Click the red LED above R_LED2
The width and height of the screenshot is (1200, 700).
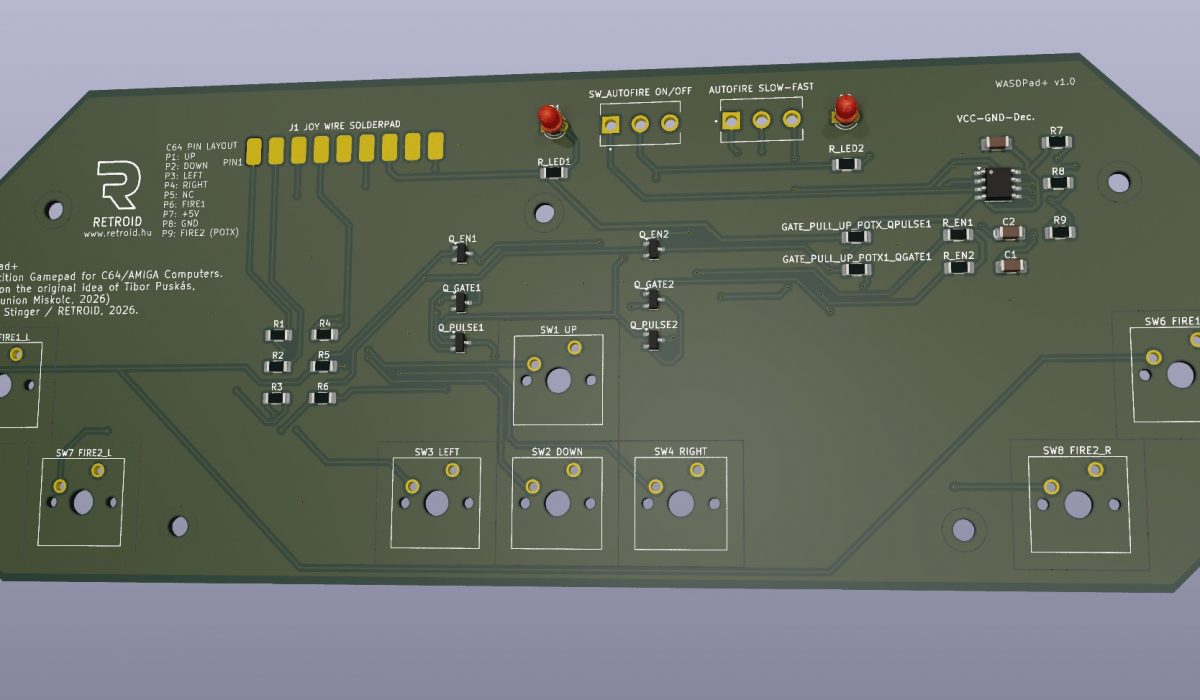[846, 112]
